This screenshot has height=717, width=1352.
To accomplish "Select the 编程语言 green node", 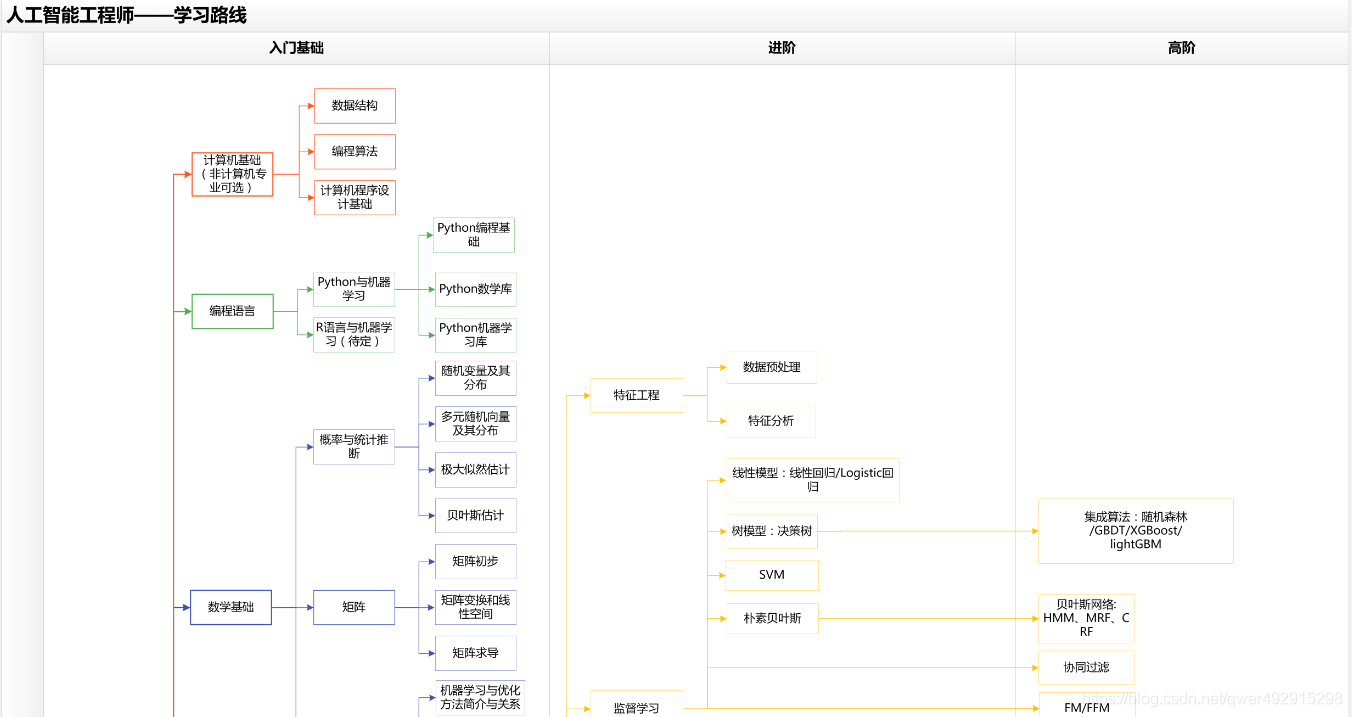I will [x=232, y=311].
